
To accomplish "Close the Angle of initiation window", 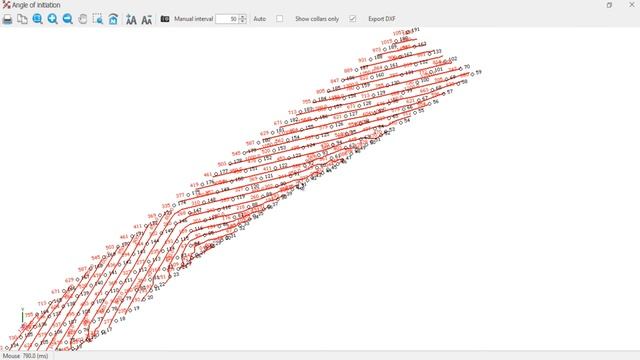I will tap(631, 4).
